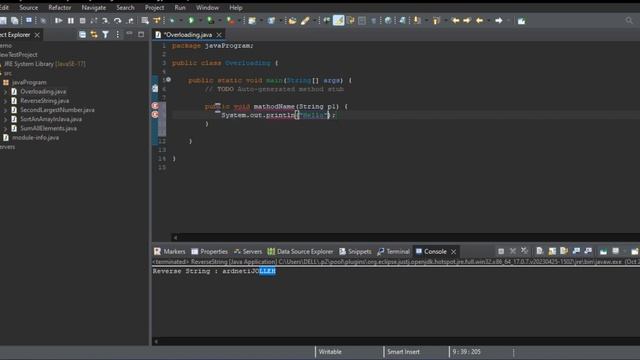
Task: Open the Run menu
Action: click(x=180, y=7)
